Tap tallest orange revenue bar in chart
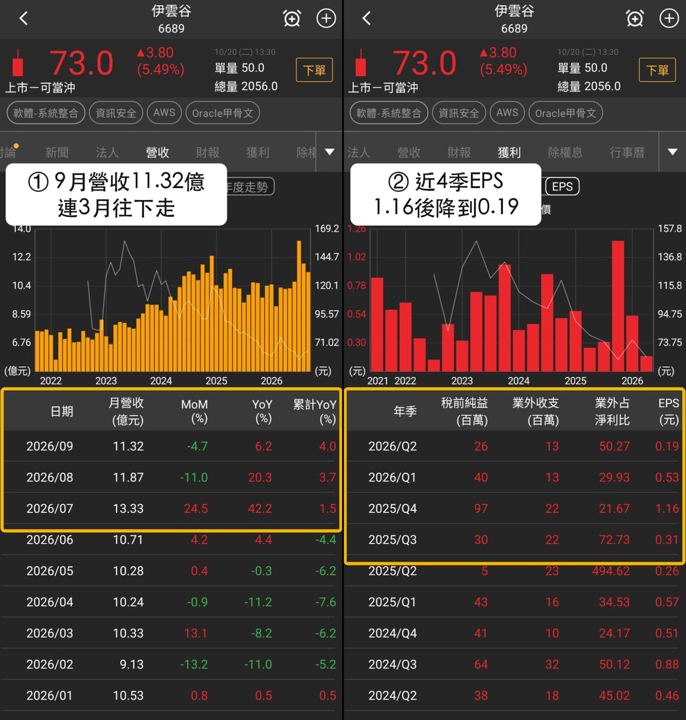The height and width of the screenshot is (720, 686). (299, 306)
